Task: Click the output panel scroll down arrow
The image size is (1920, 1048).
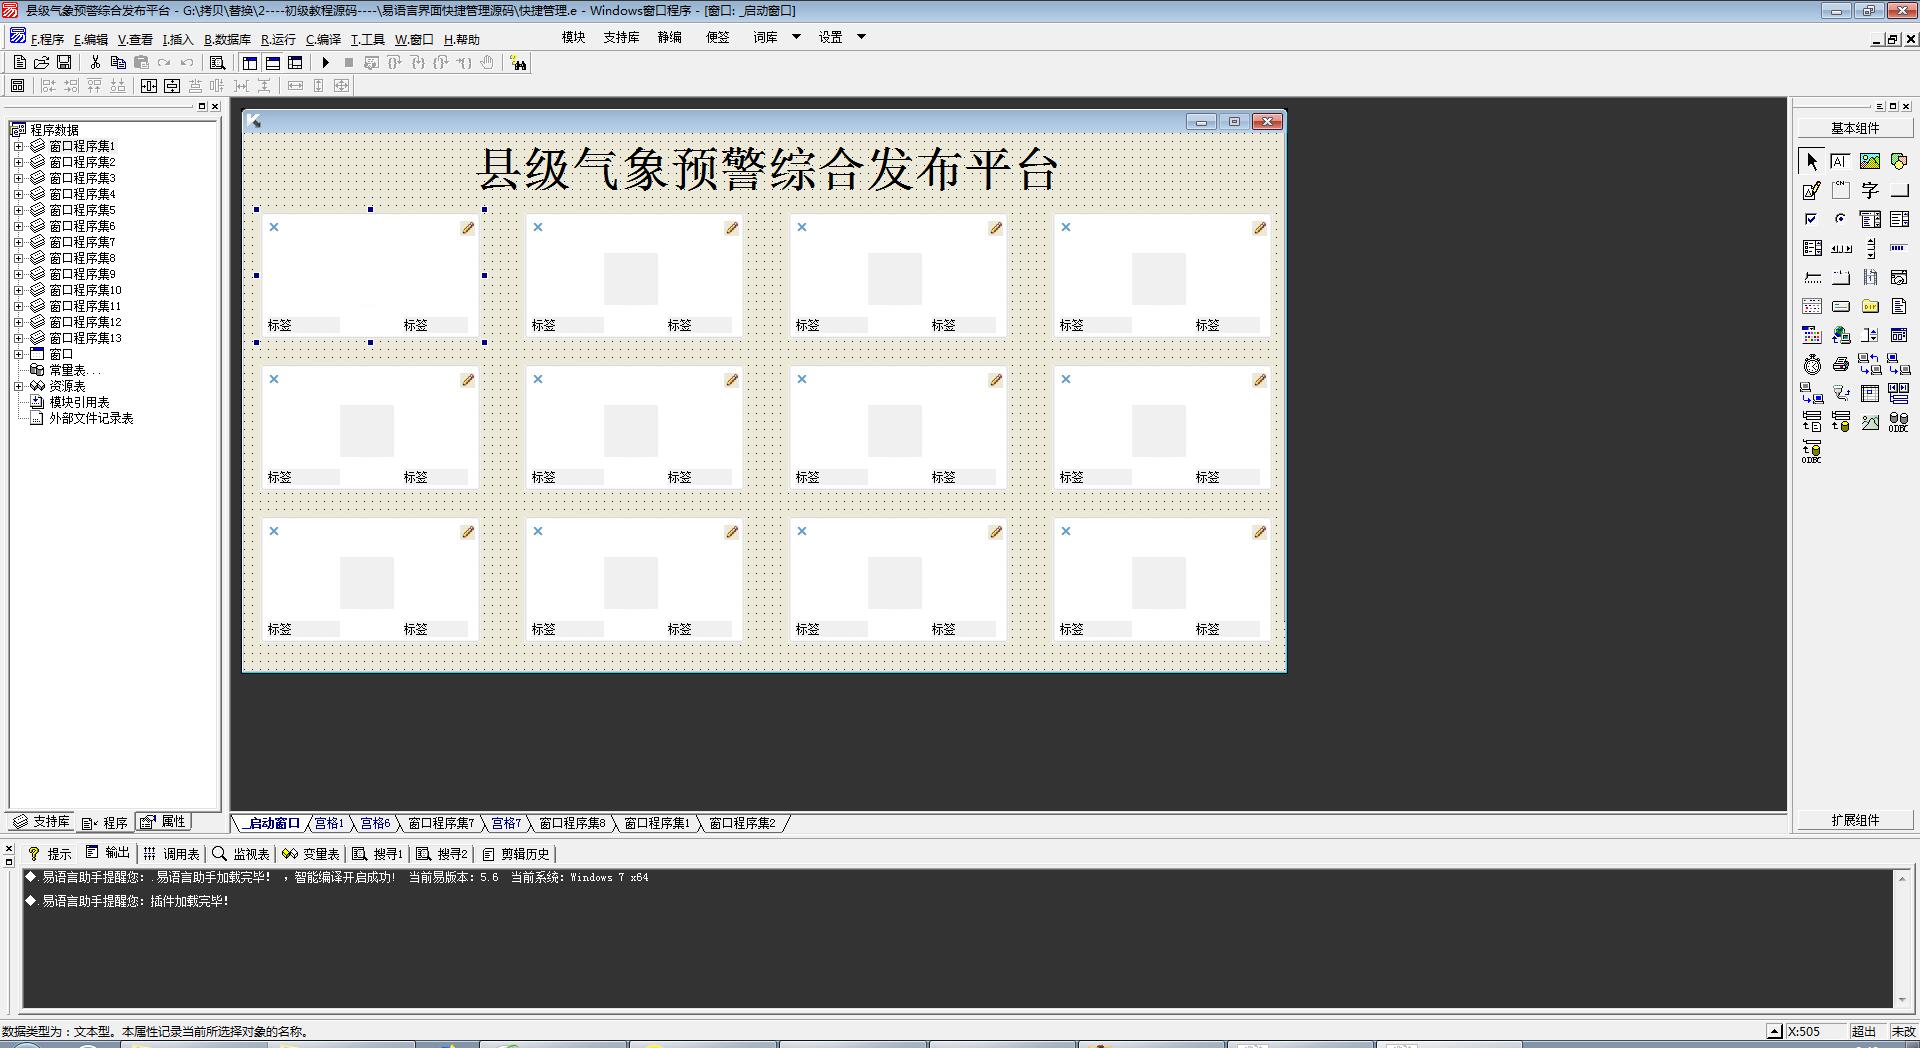Action: pos(1901,1000)
